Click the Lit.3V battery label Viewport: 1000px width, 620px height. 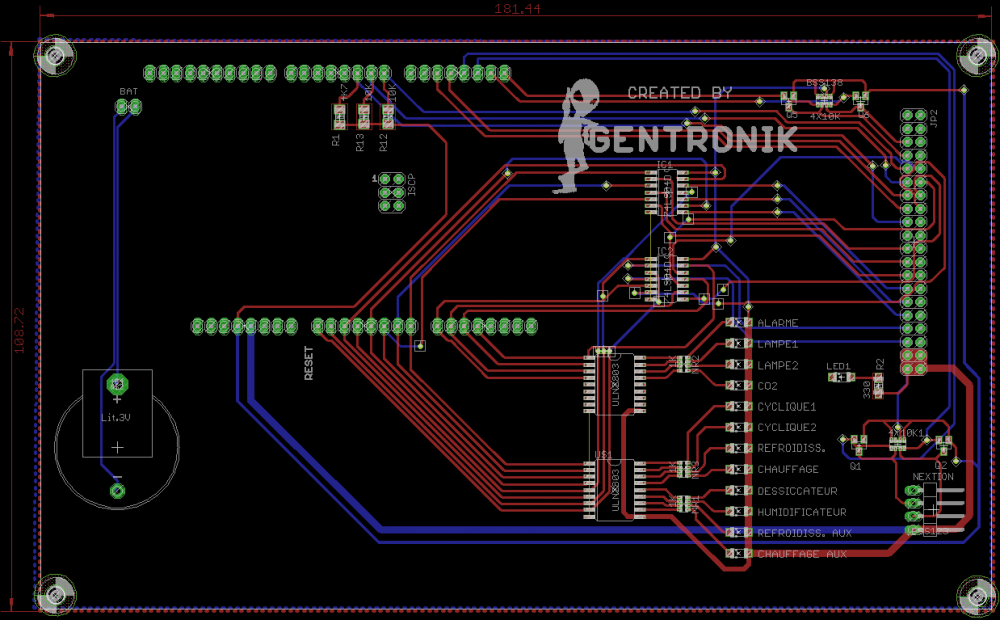[x=115, y=418]
